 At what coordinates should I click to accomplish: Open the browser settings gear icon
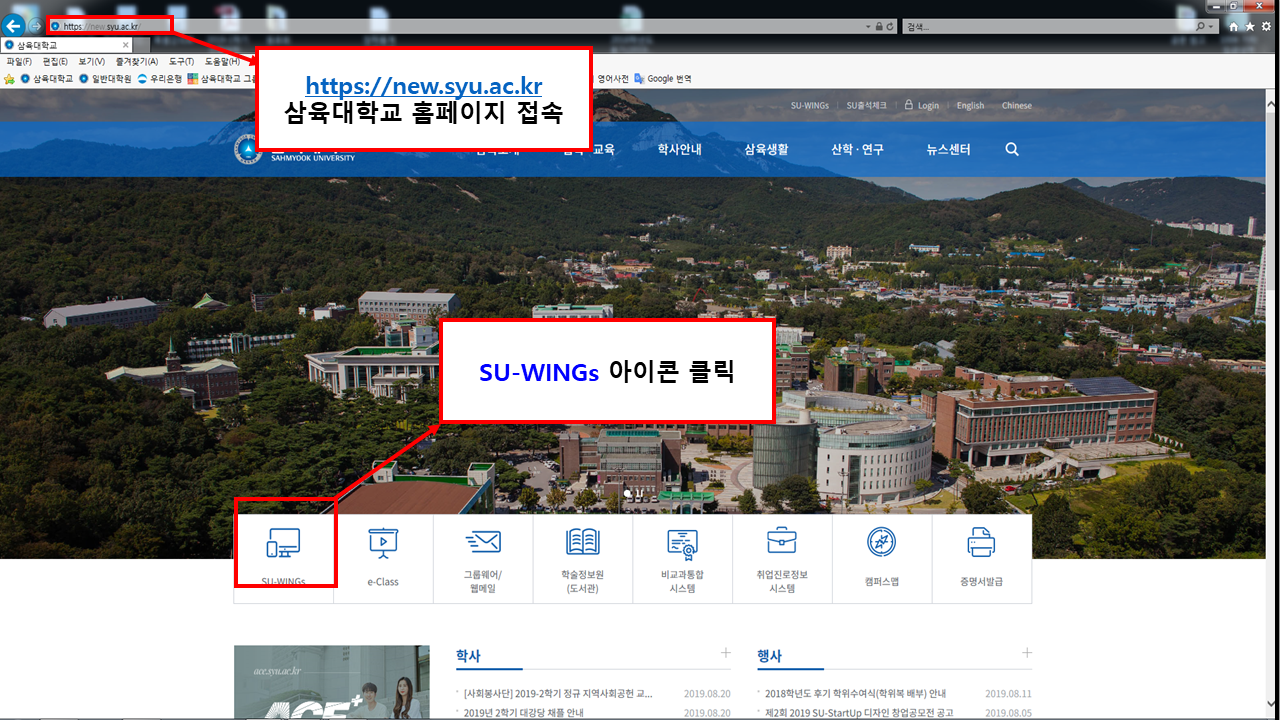pos(1266,26)
